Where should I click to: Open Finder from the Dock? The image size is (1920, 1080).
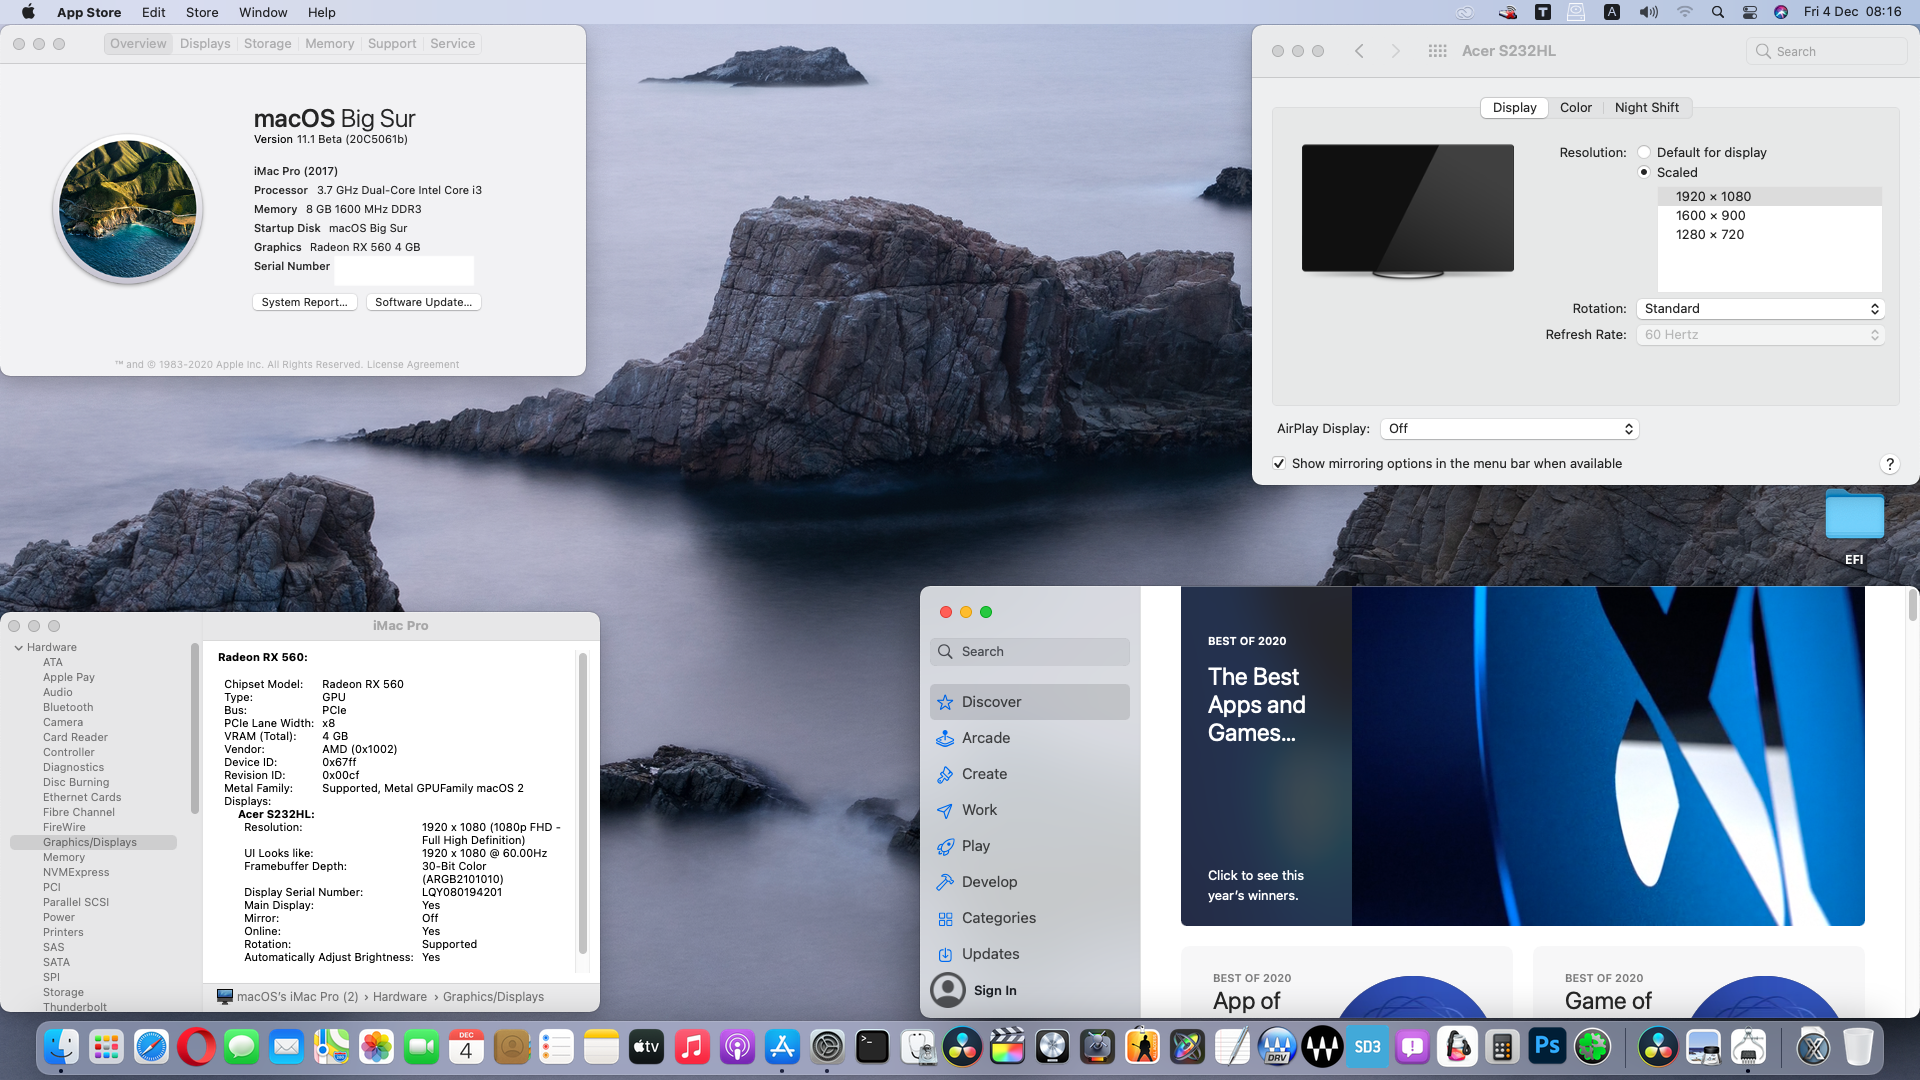click(x=61, y=1047)
